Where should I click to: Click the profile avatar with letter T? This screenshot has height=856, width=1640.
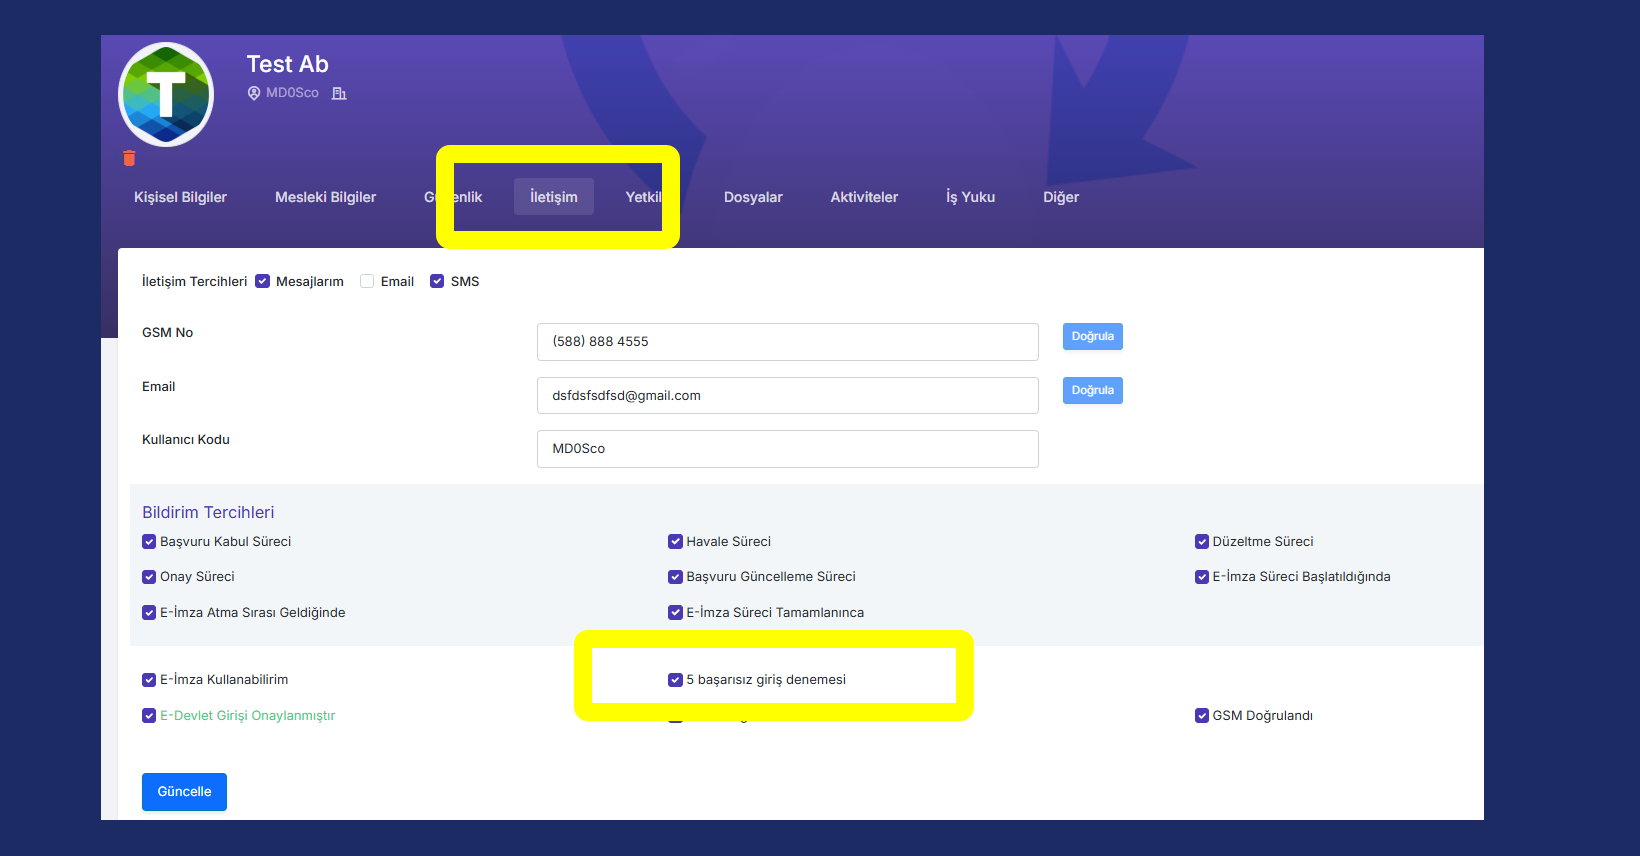pos(166,94)
